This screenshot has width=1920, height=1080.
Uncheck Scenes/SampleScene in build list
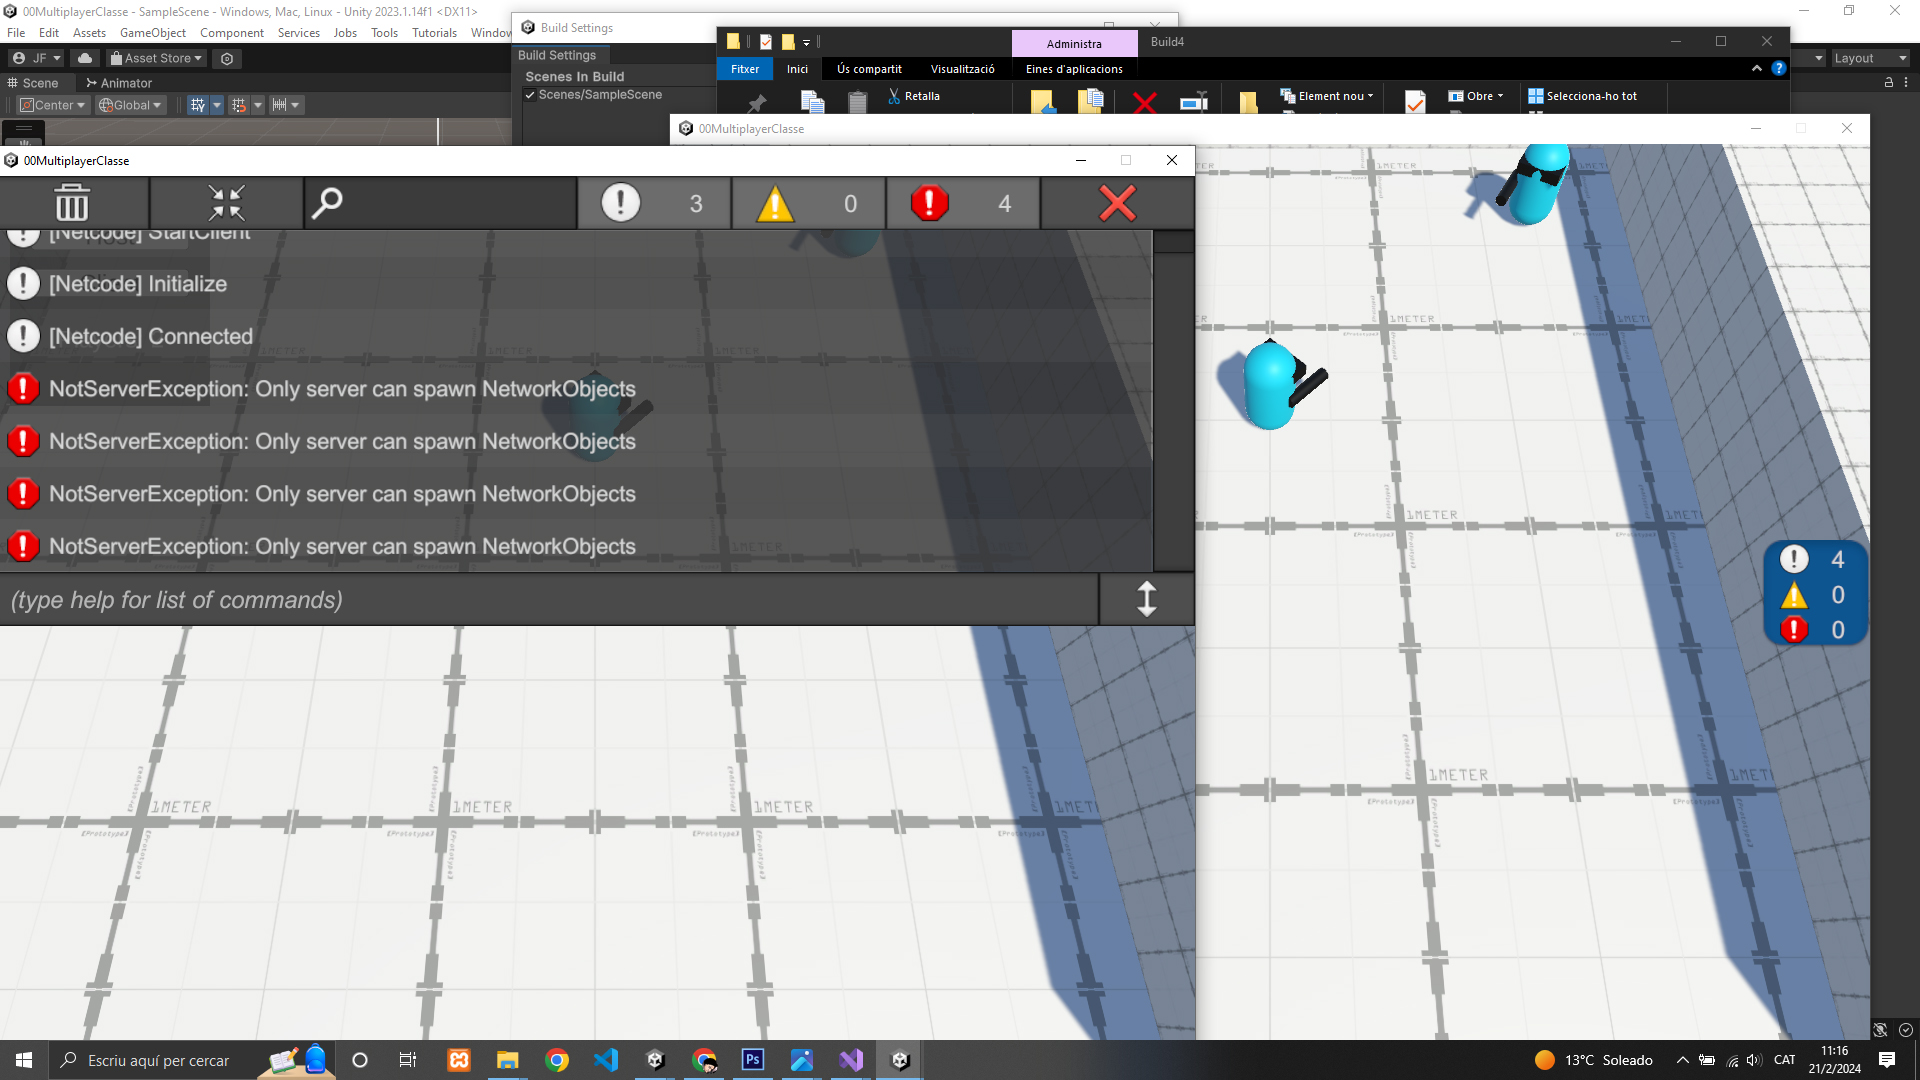(530, 95)
